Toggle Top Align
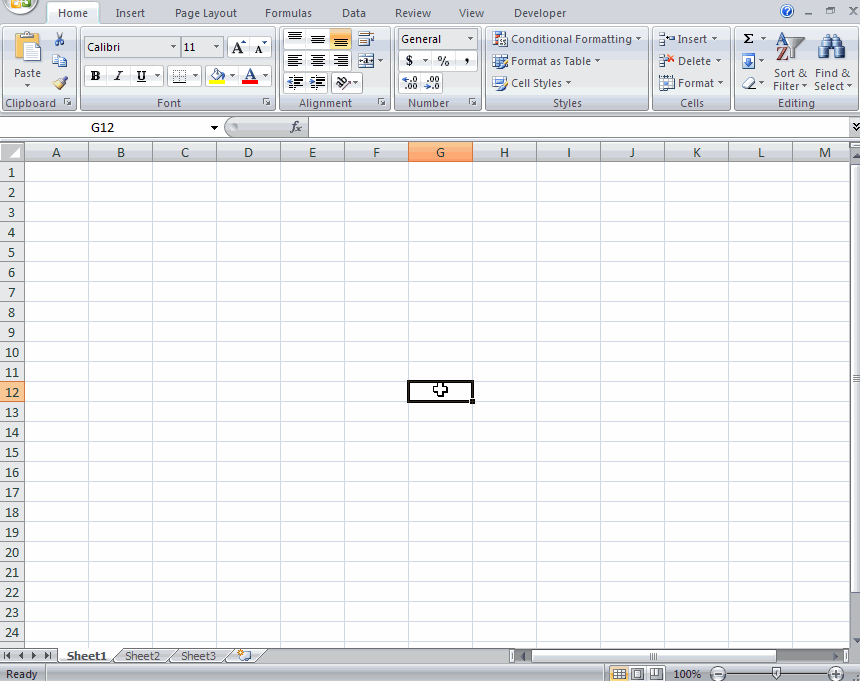This screenshot has height=681, width=860. (295, 39)
